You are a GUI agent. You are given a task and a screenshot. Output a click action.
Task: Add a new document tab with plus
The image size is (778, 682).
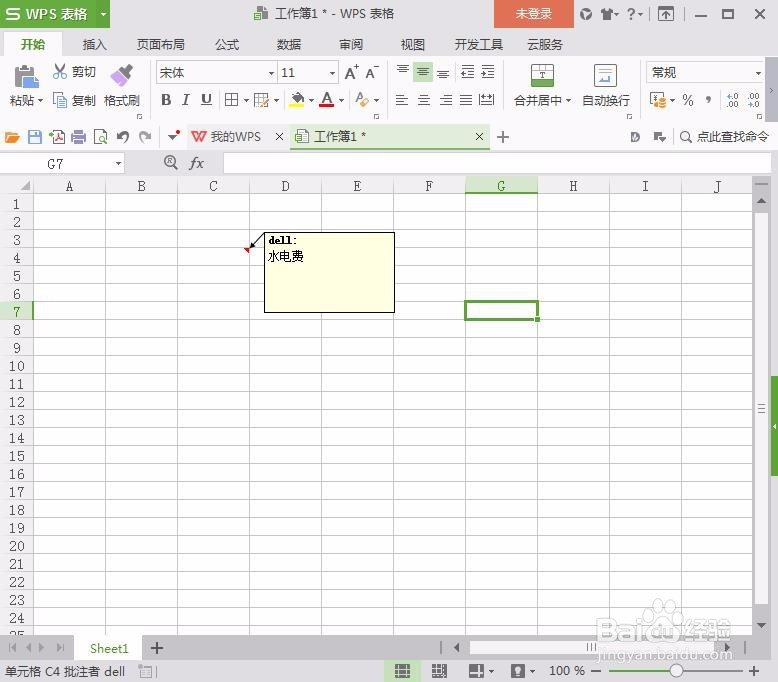click(x=503, y=137)
